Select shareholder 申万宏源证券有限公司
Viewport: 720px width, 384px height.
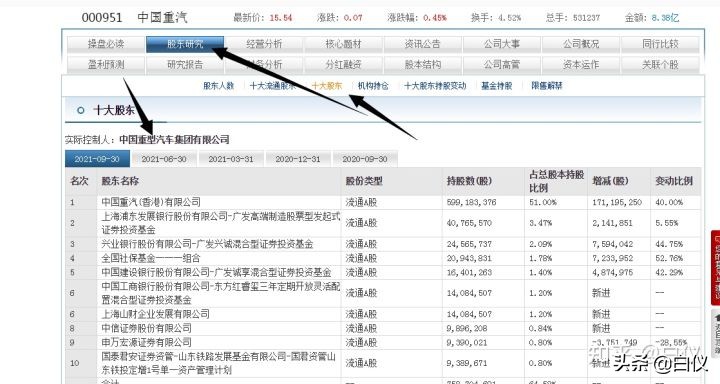pos(146,343)
